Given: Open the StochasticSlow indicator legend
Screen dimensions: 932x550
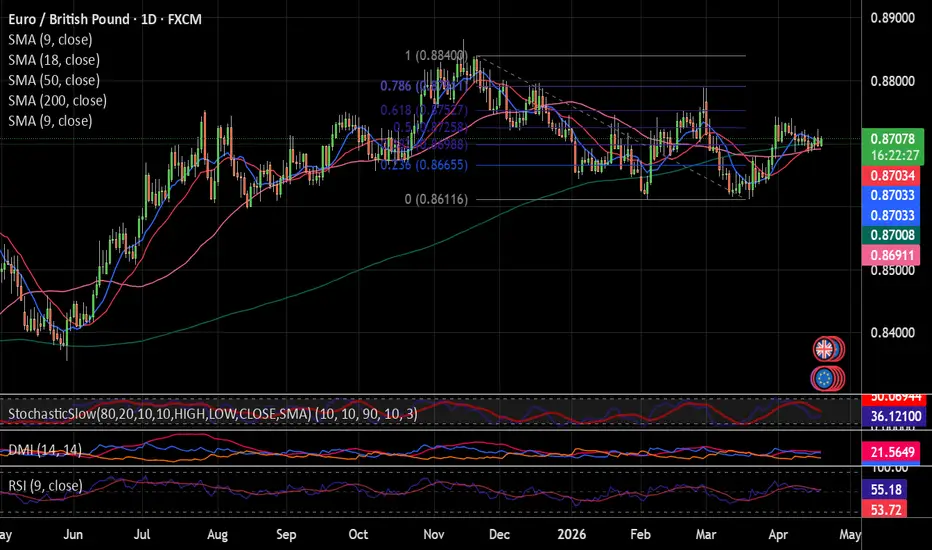Looking at the screenshot, I should click(213, 413).
